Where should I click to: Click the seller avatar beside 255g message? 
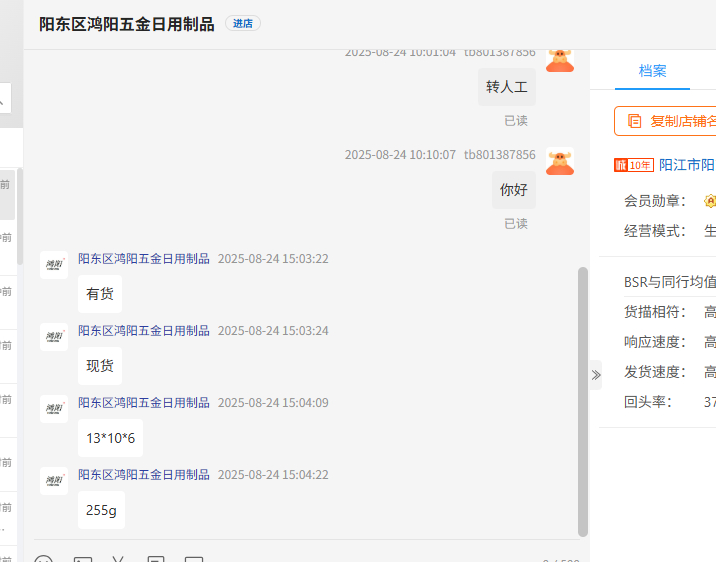54,481
